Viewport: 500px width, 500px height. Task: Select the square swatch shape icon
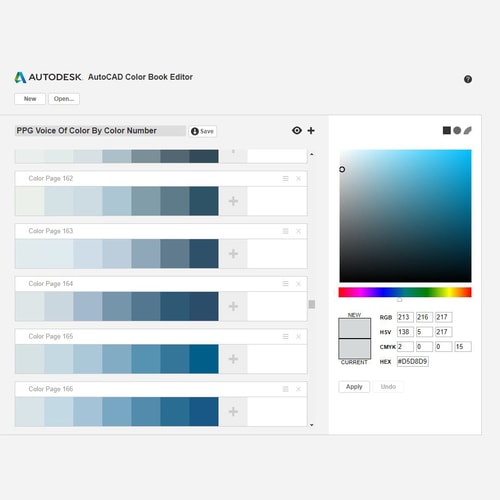point(447,130)
